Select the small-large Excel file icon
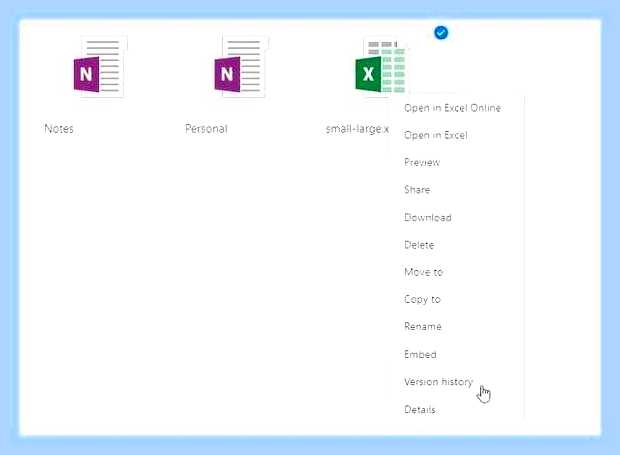 tap(381, 67)
